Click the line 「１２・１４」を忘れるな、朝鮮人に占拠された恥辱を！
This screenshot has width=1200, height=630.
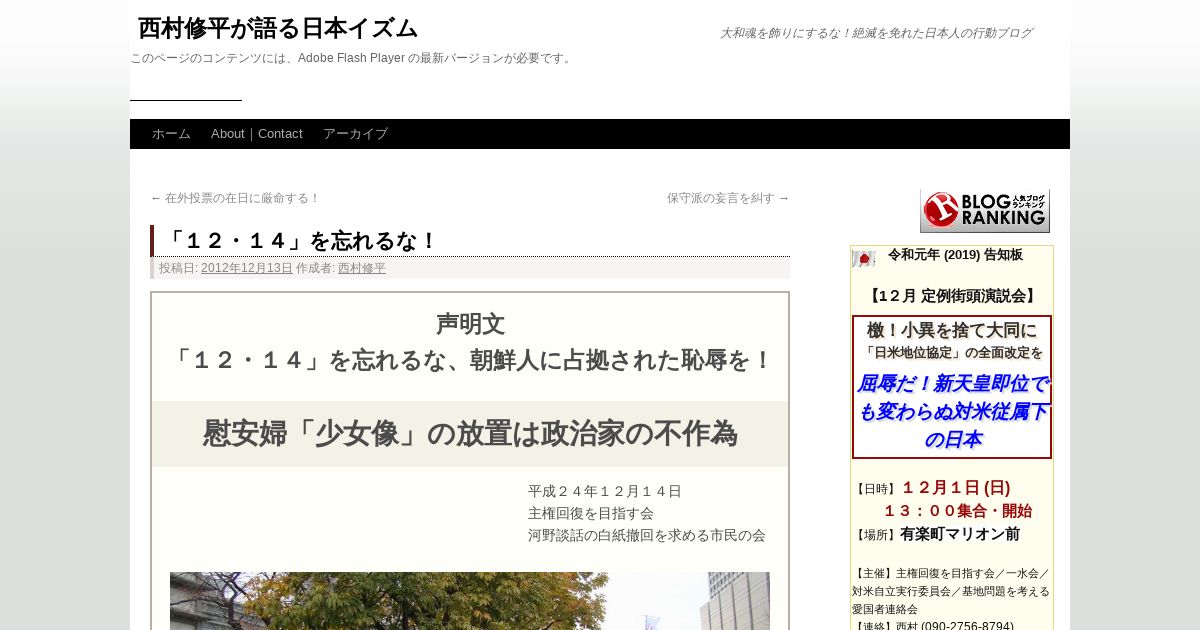click(x=470, y=360)
